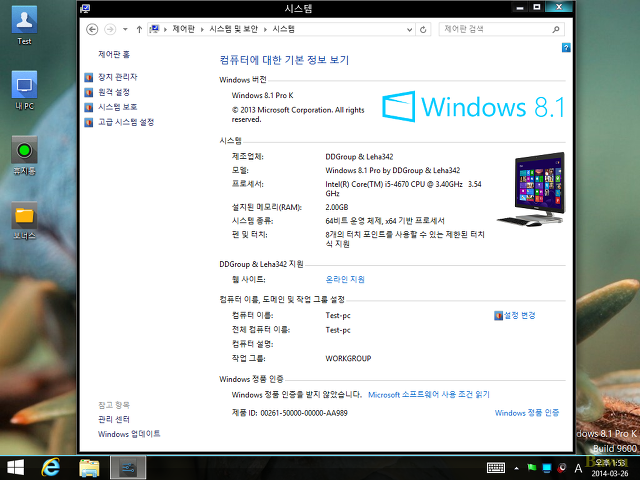Open 시스템 보호 in the sidebar

(x=118, y=107)
